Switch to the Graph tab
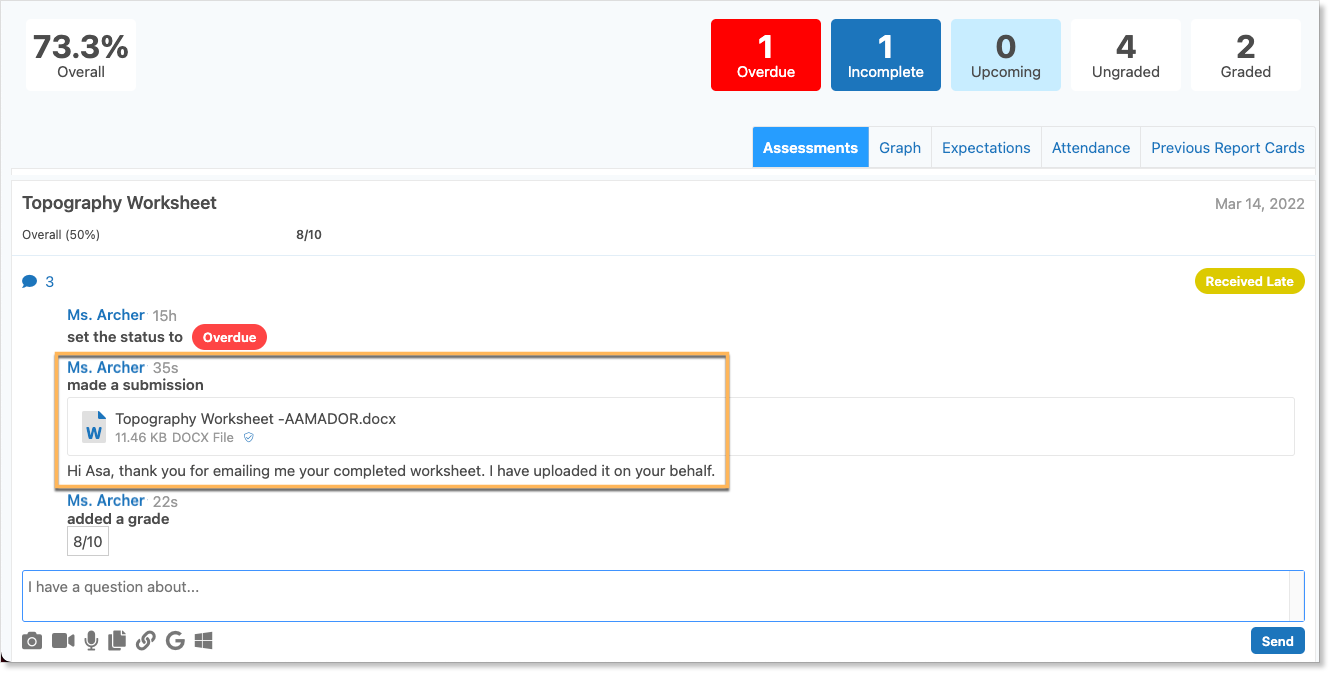Image resolution: width=1330 pixels, height=673 pixels. [x=900, y=148]
